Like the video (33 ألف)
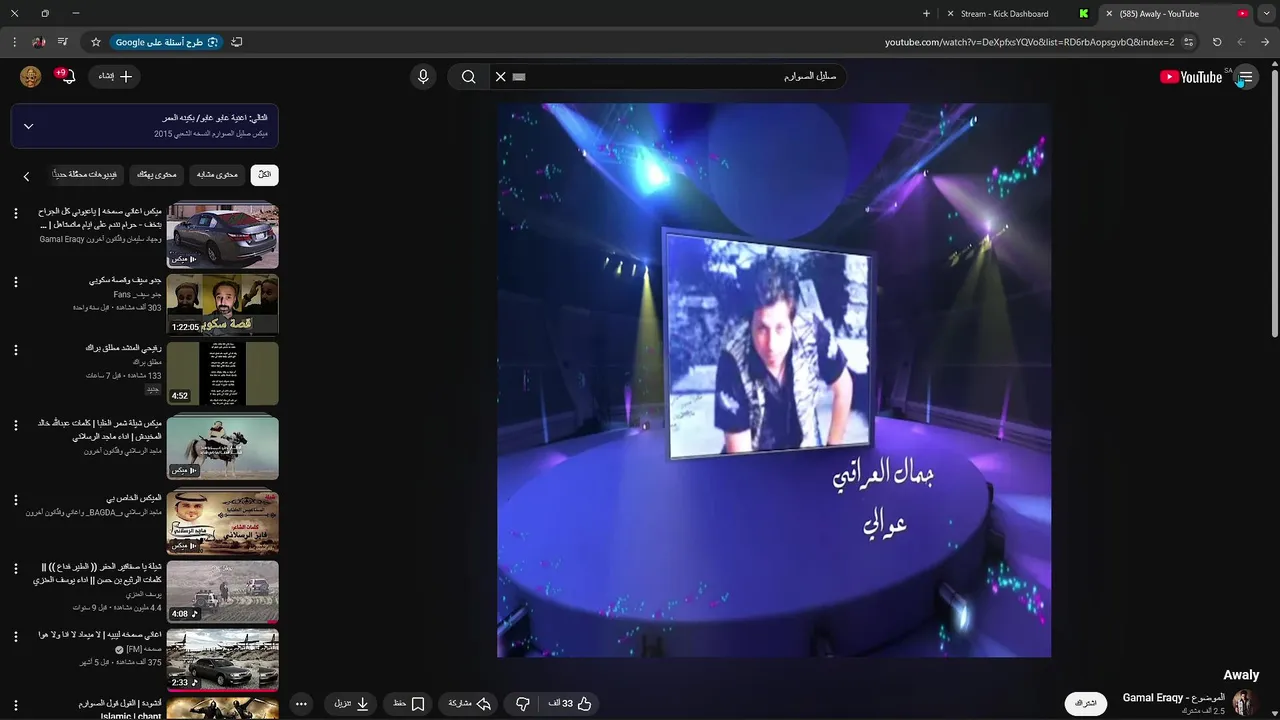1280x720 pixels. point(570,704)
